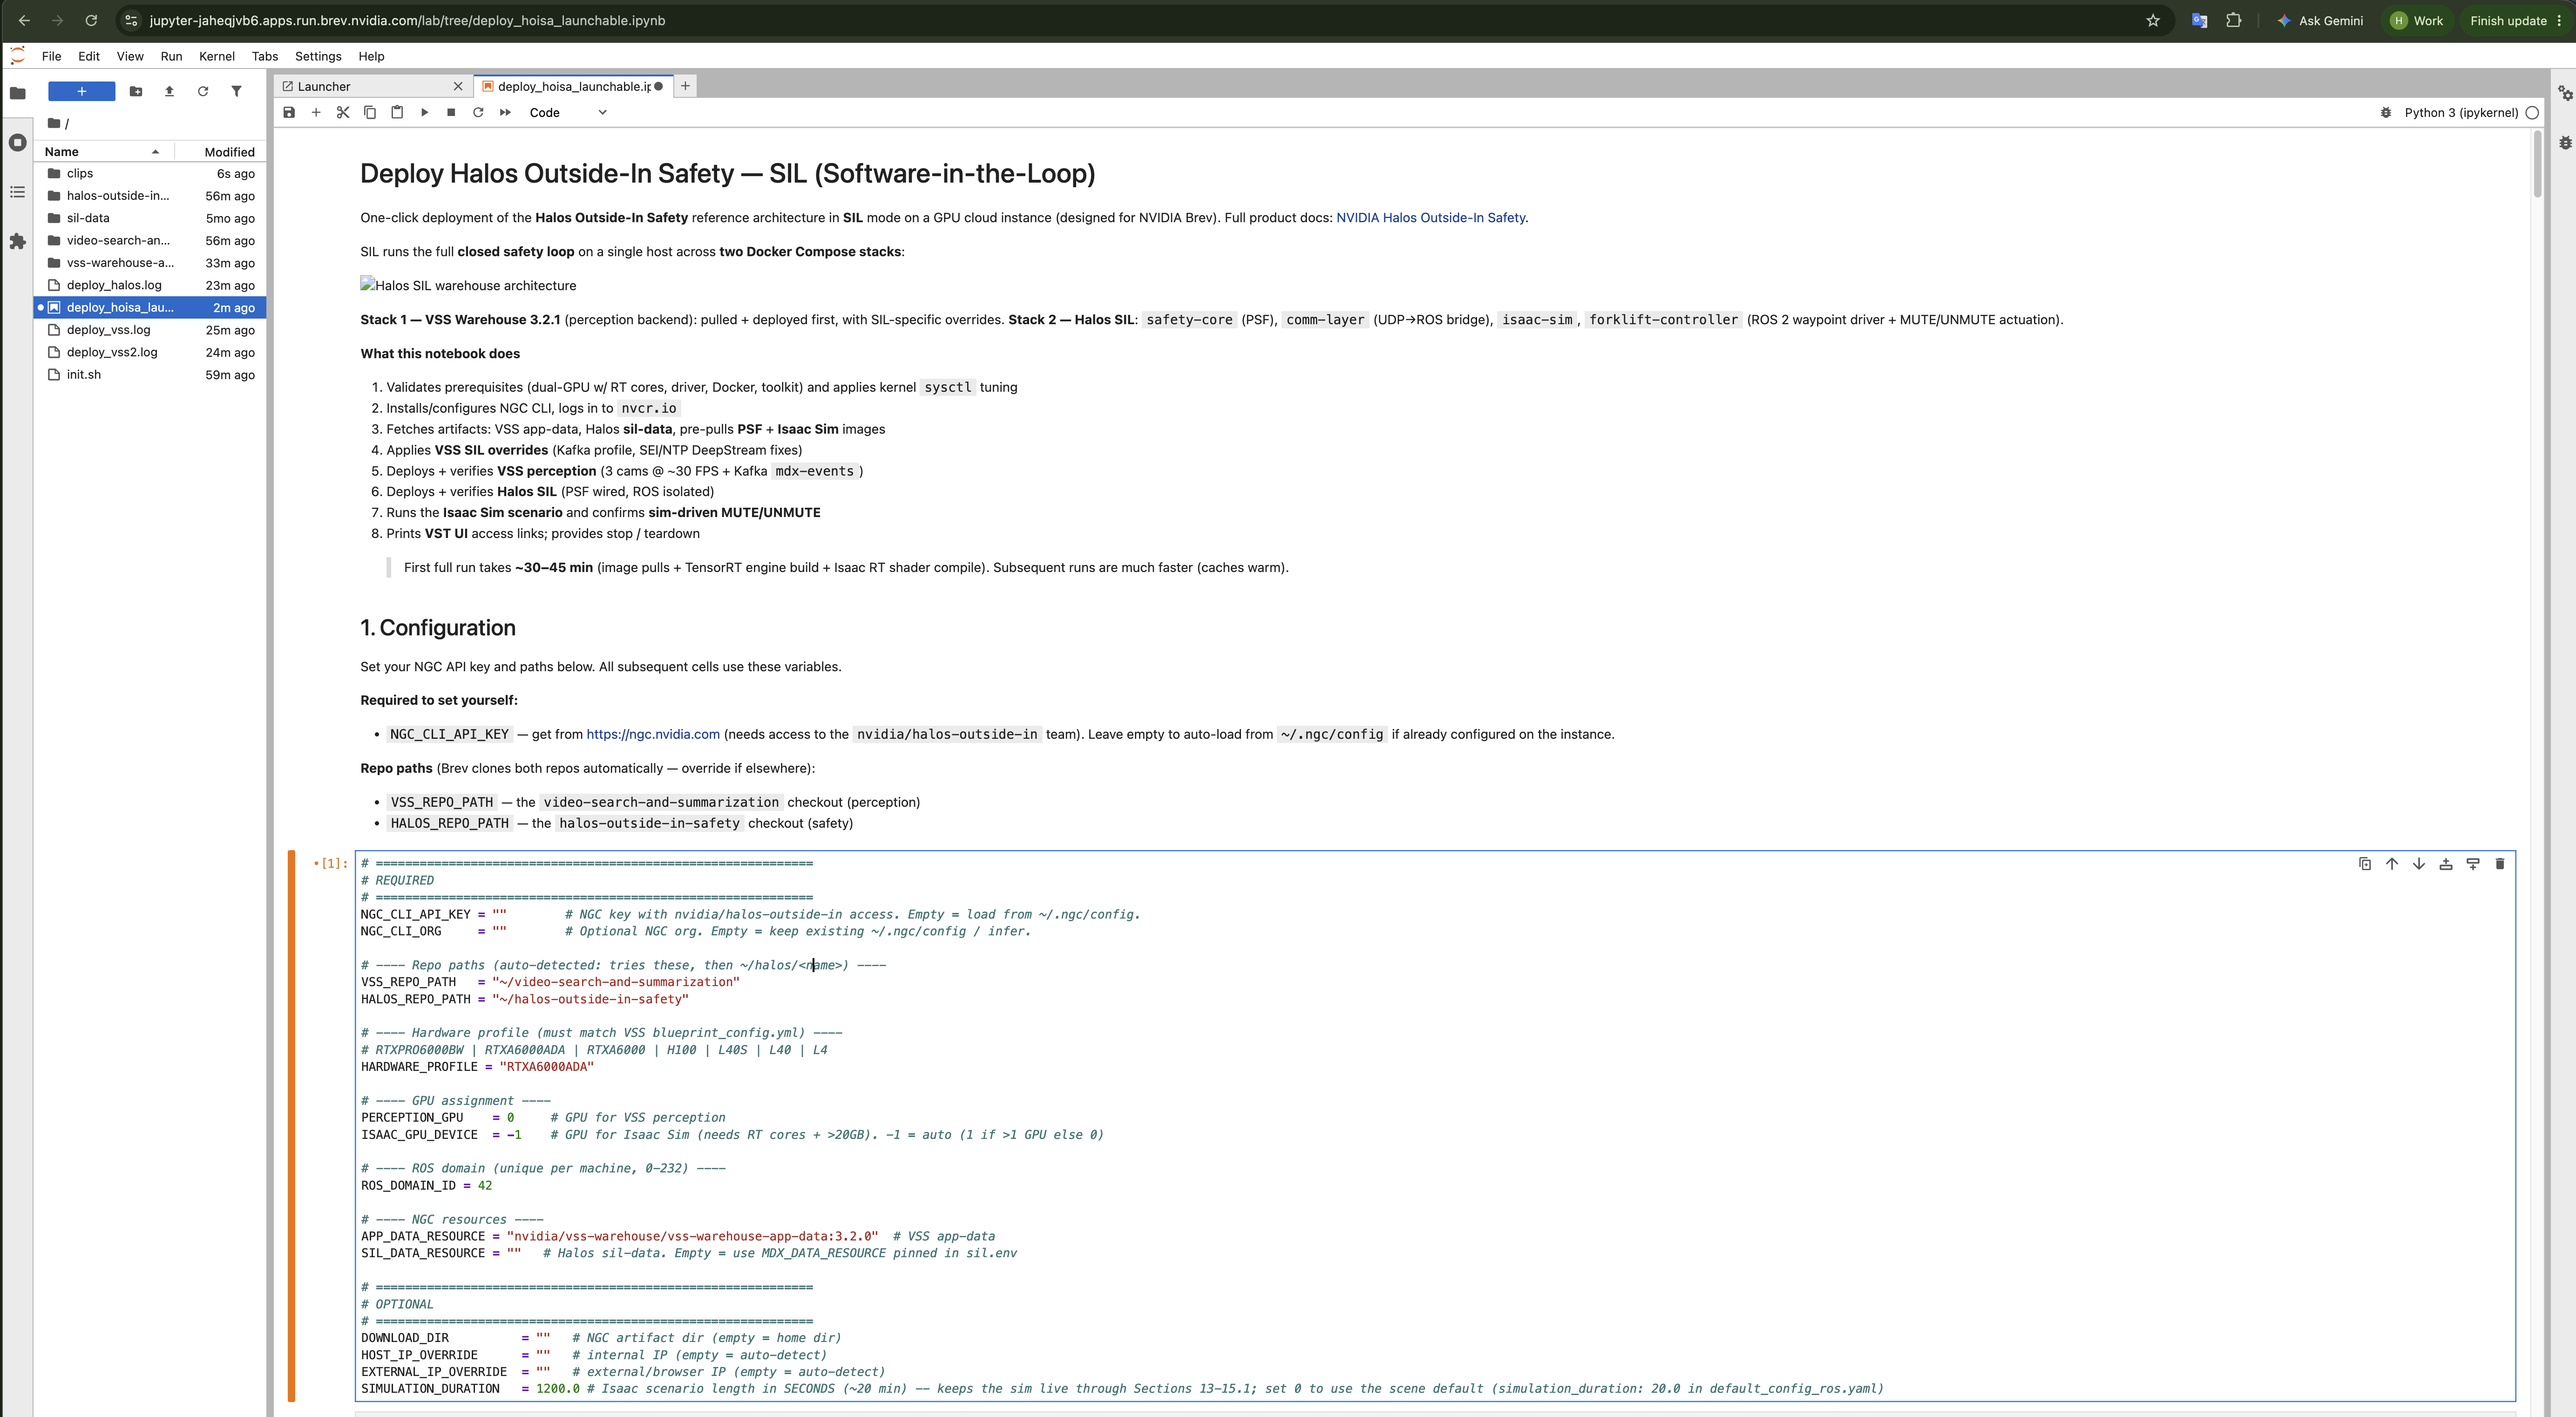Sort files by Name column
This screenshot has width=2576, height=1417.
[104, 152]
